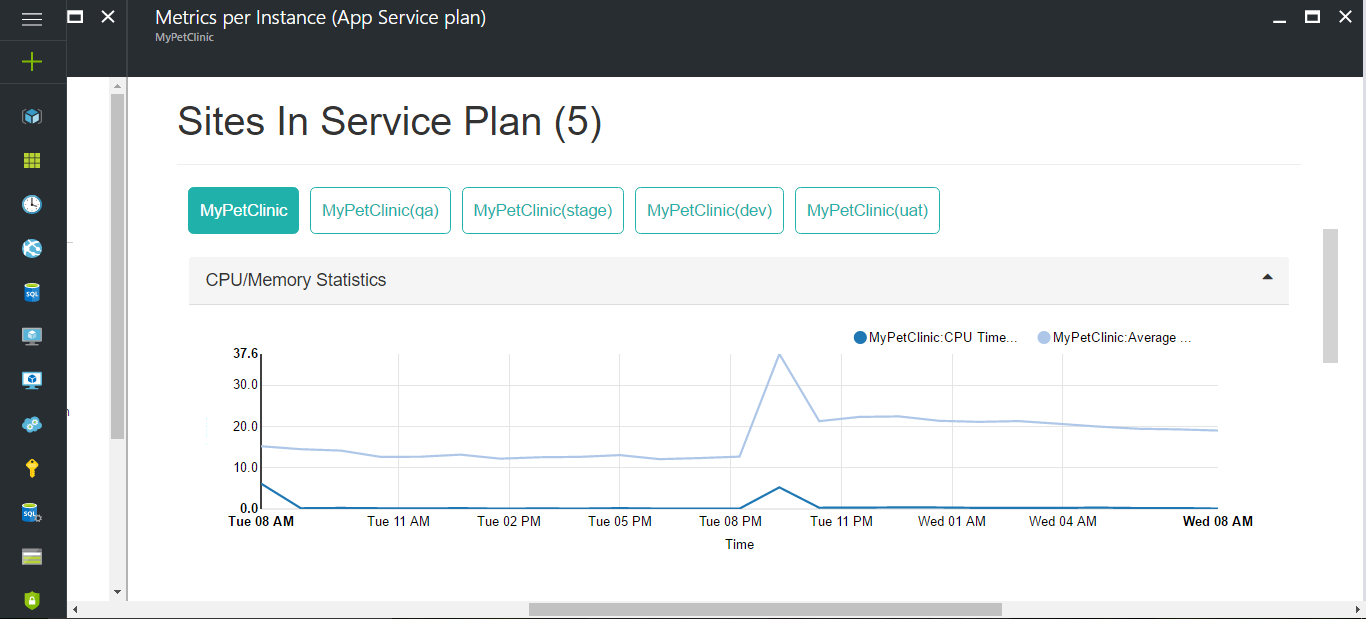Open the Recent clock icon in sidebar
Screen dimensions: 1366x619
[x=32, y=204]
